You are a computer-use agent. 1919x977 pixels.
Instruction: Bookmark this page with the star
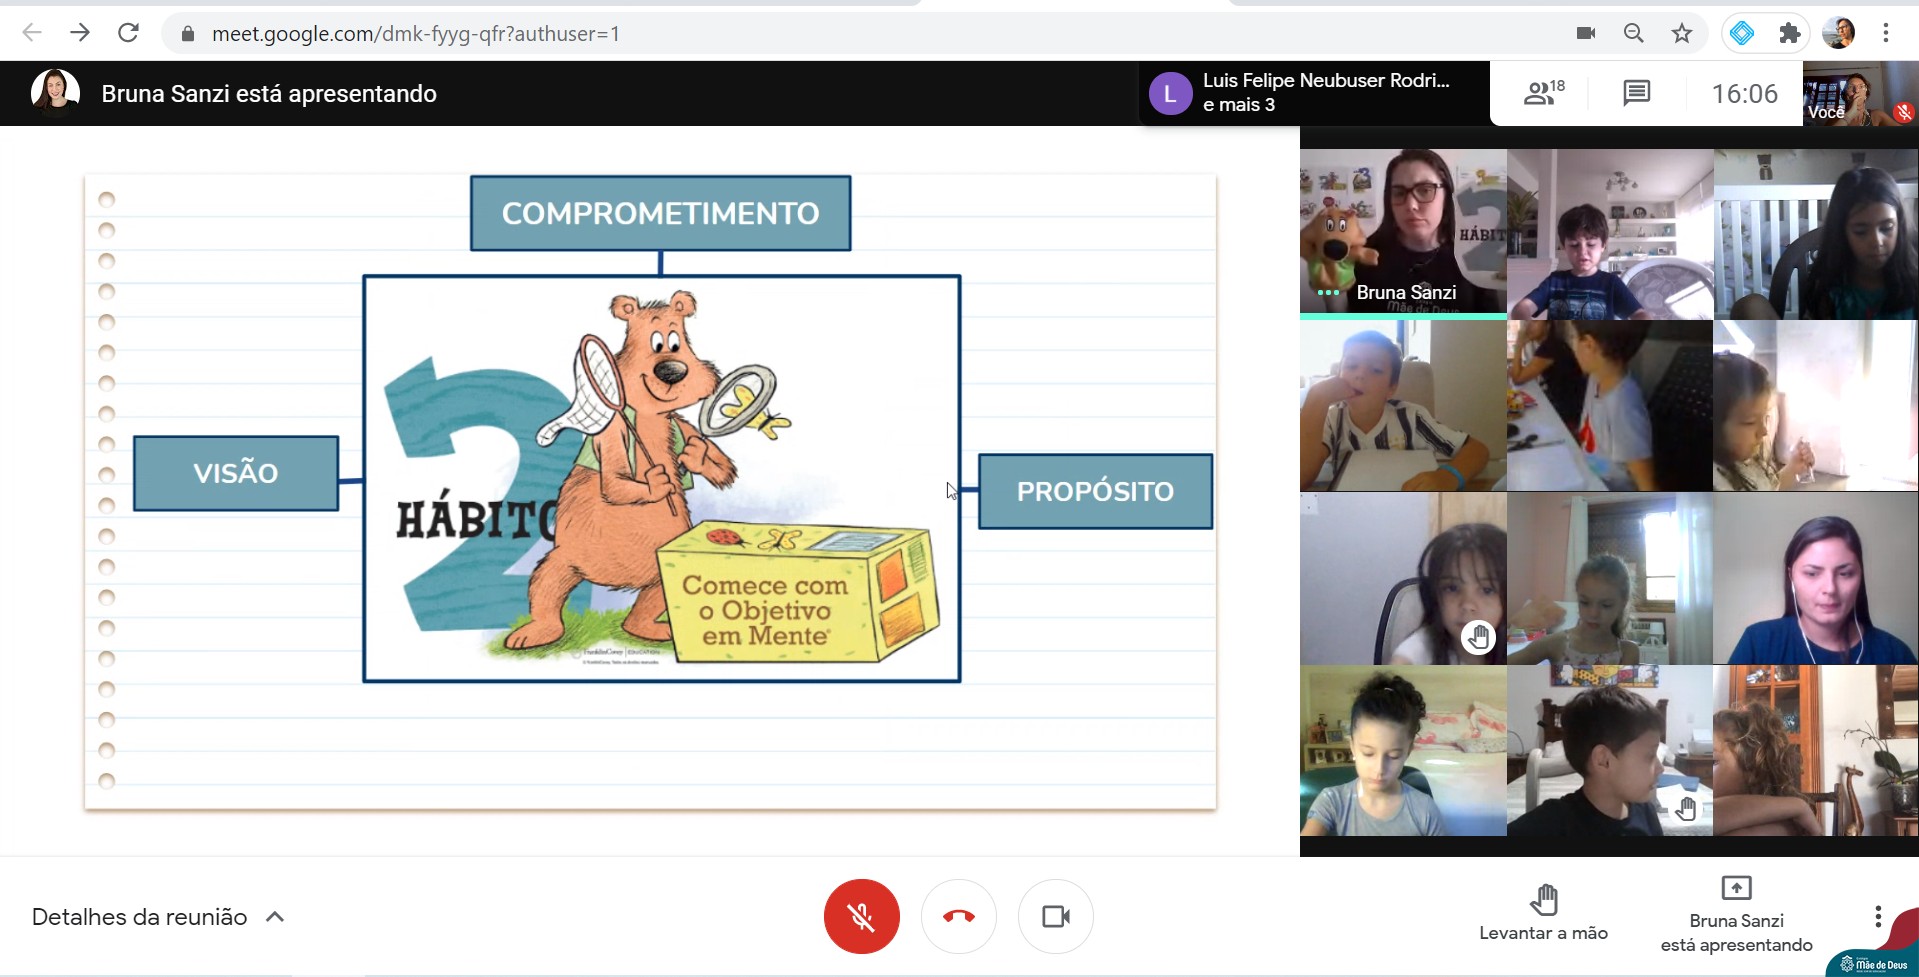[x=1682, y=33]
